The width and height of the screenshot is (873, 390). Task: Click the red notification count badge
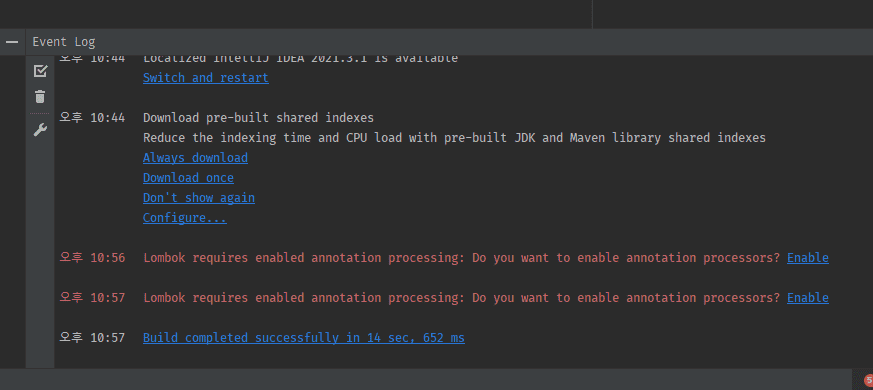pyautogui.click(x=867, y=379)
